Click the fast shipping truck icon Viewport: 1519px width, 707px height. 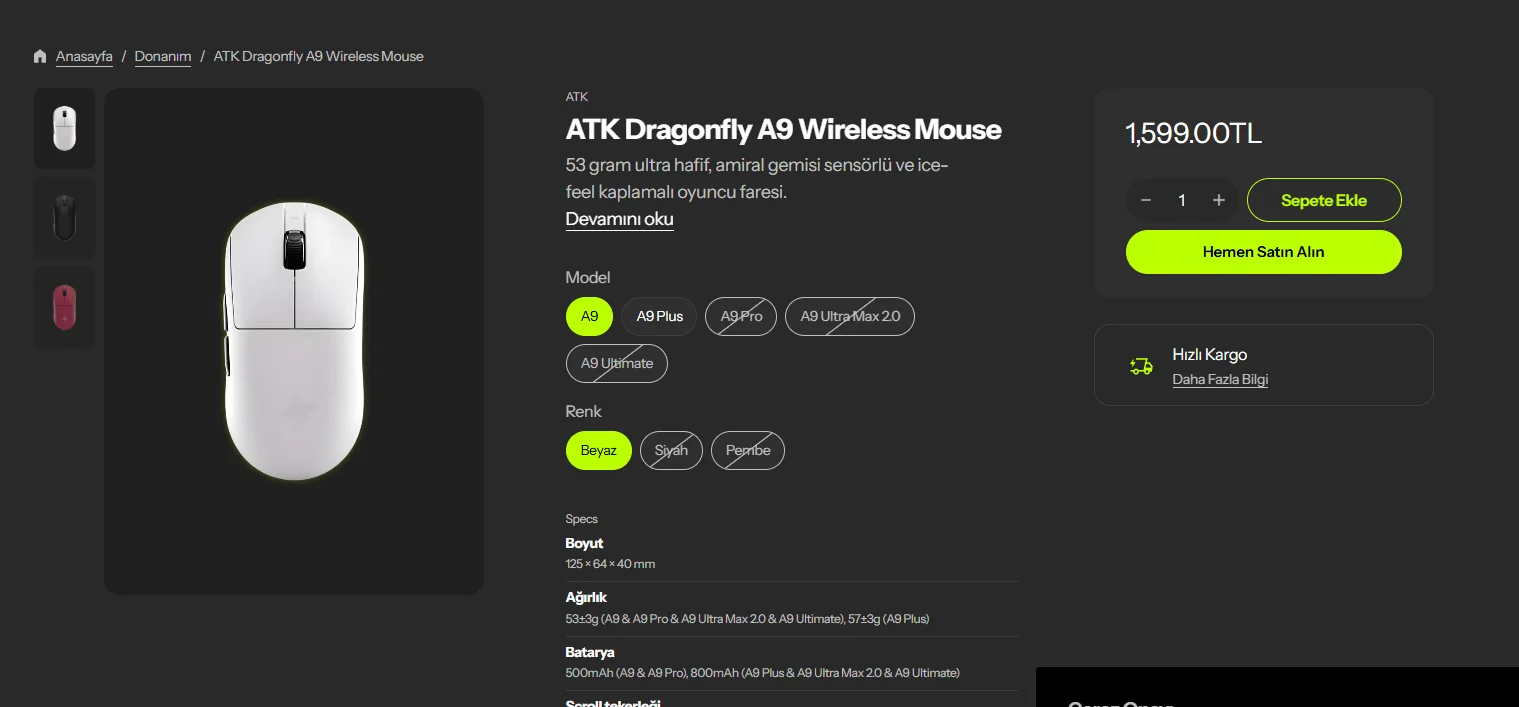pos(1141,366)
